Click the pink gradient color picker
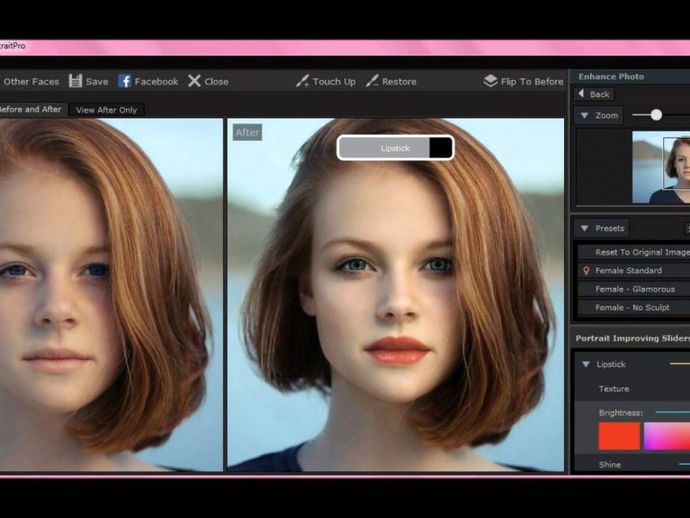The width and height of the screenshot is (690, 518). 667,436
